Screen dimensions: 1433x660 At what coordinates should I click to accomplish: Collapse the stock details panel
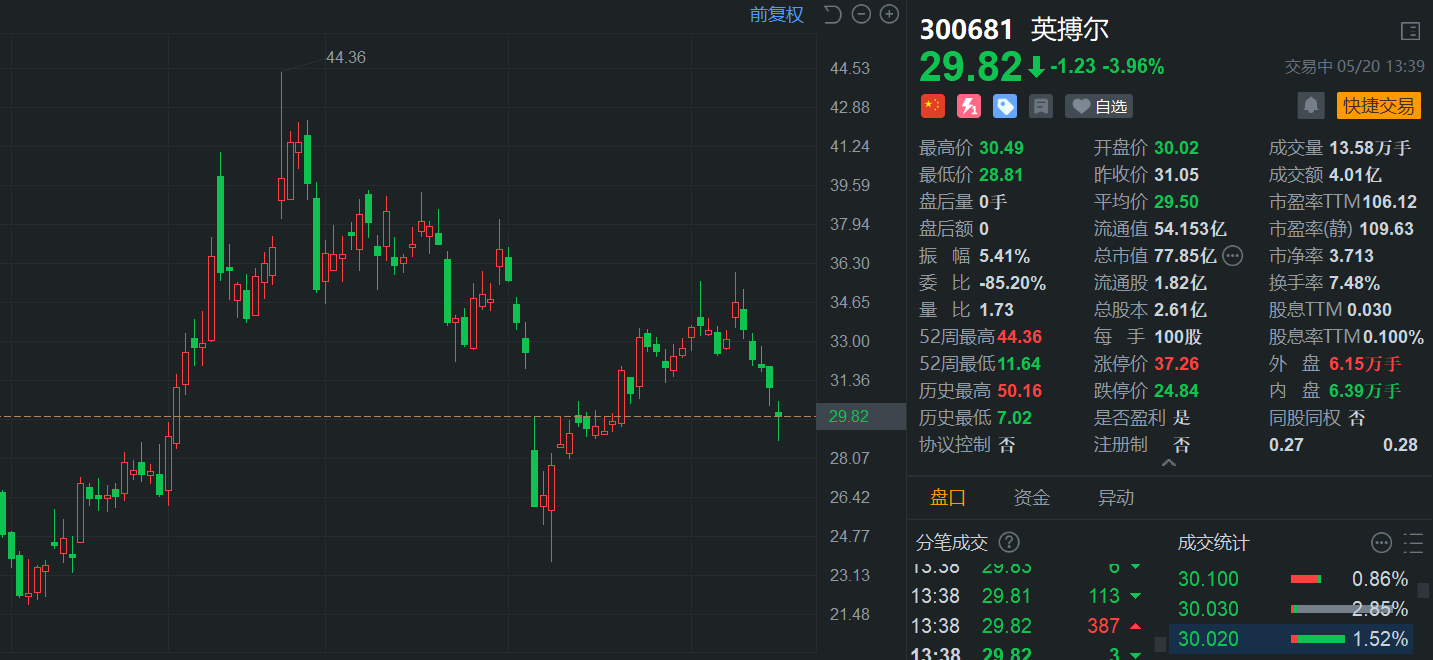click(1169, 463)
